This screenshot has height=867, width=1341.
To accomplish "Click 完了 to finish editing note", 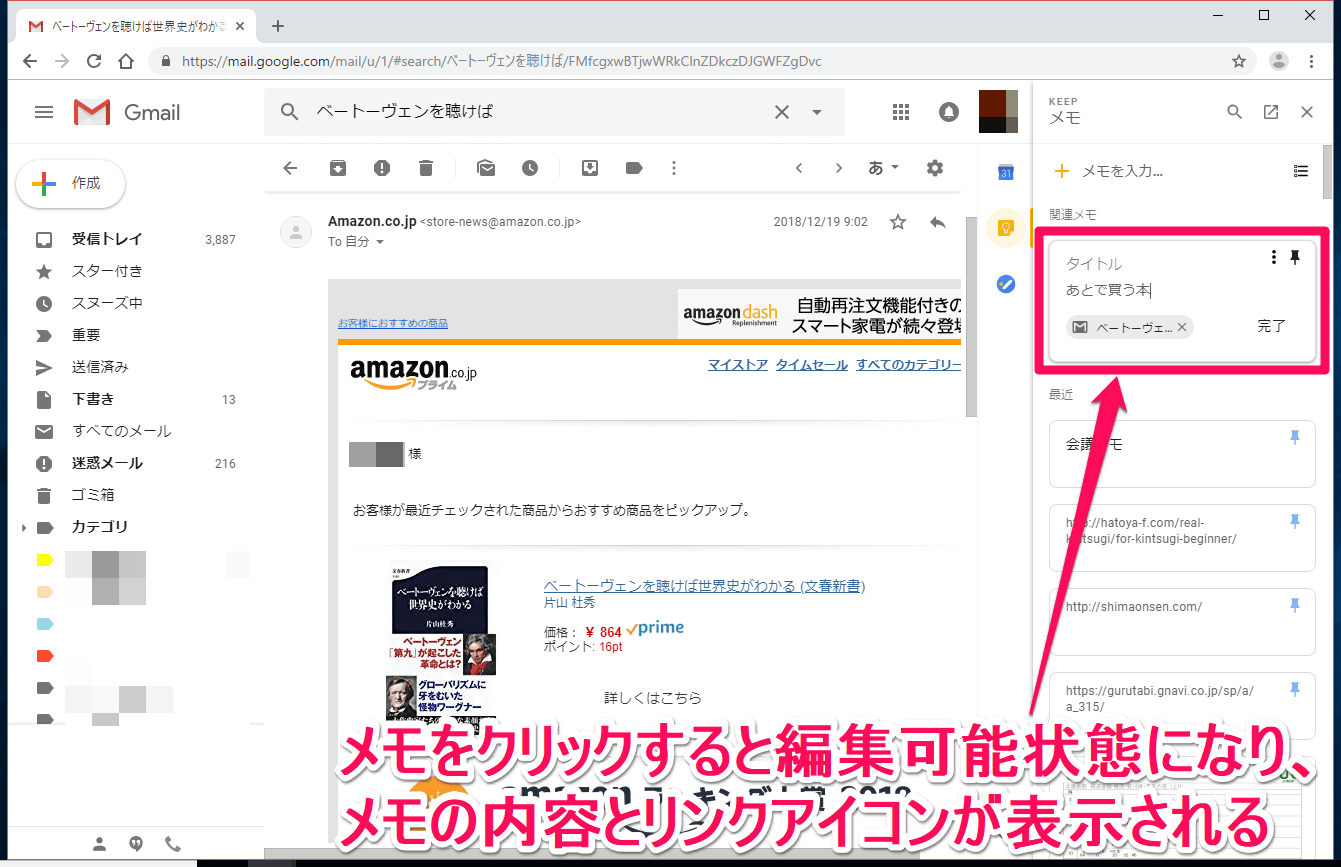I will point(1271,326).
